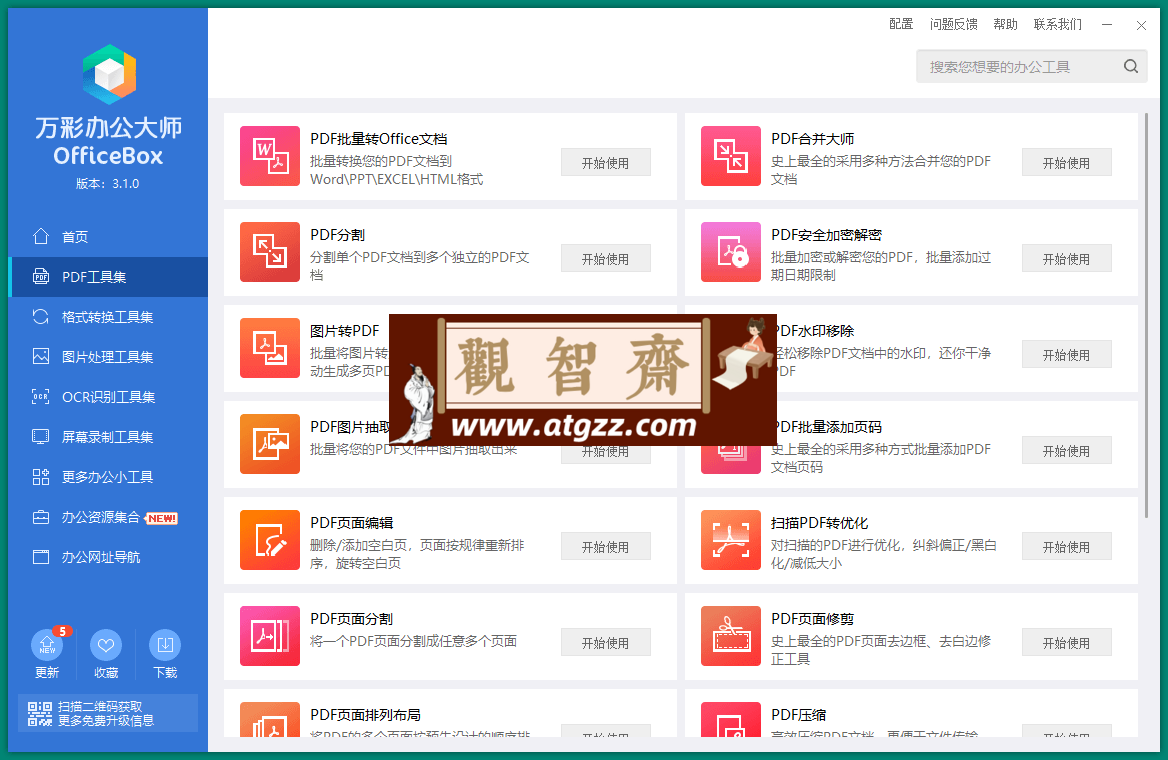Start using PDF页面修剪

(x=1067, y=642)
